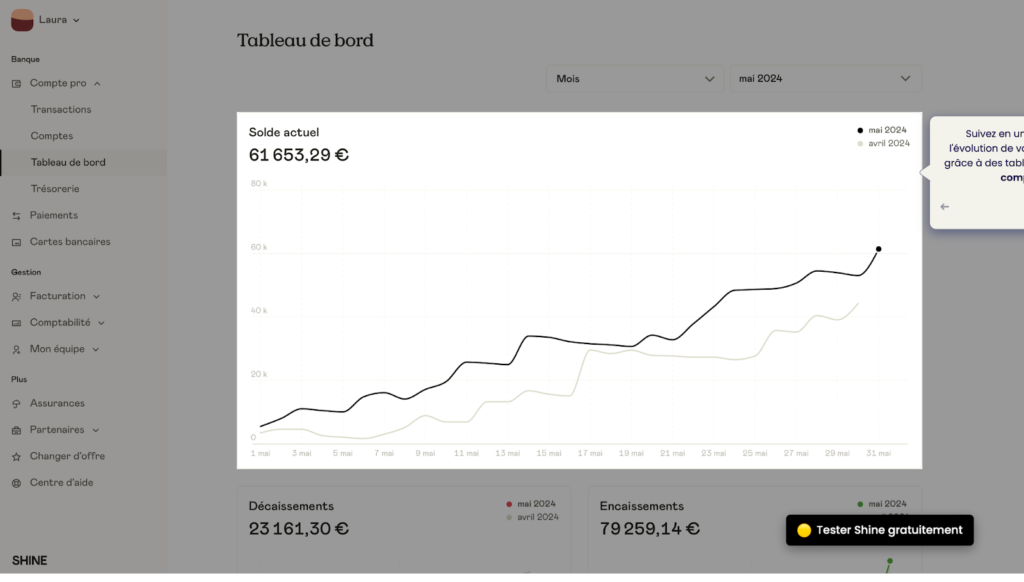Click the latest data point on balance chart
The image size is (1024, 582).
(879, 249)
